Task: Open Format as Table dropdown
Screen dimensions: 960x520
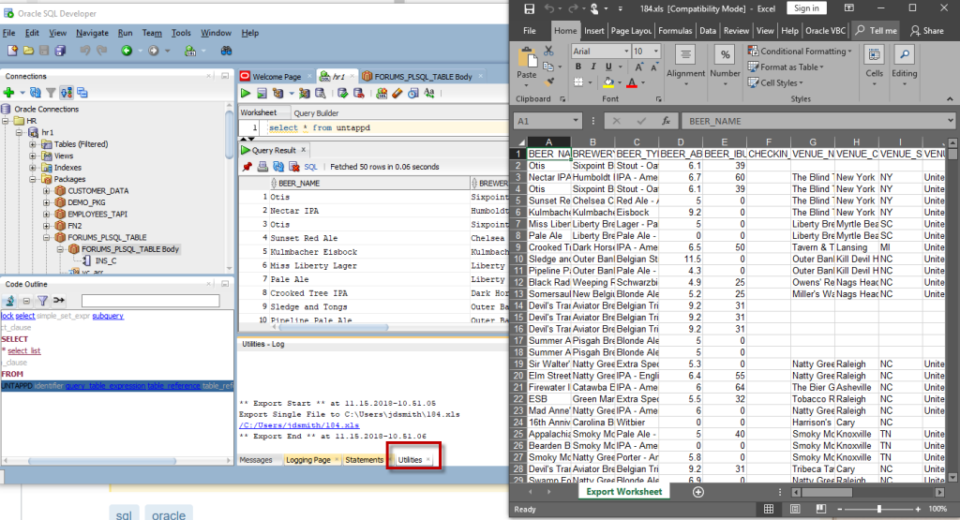Action: [786, 67]
